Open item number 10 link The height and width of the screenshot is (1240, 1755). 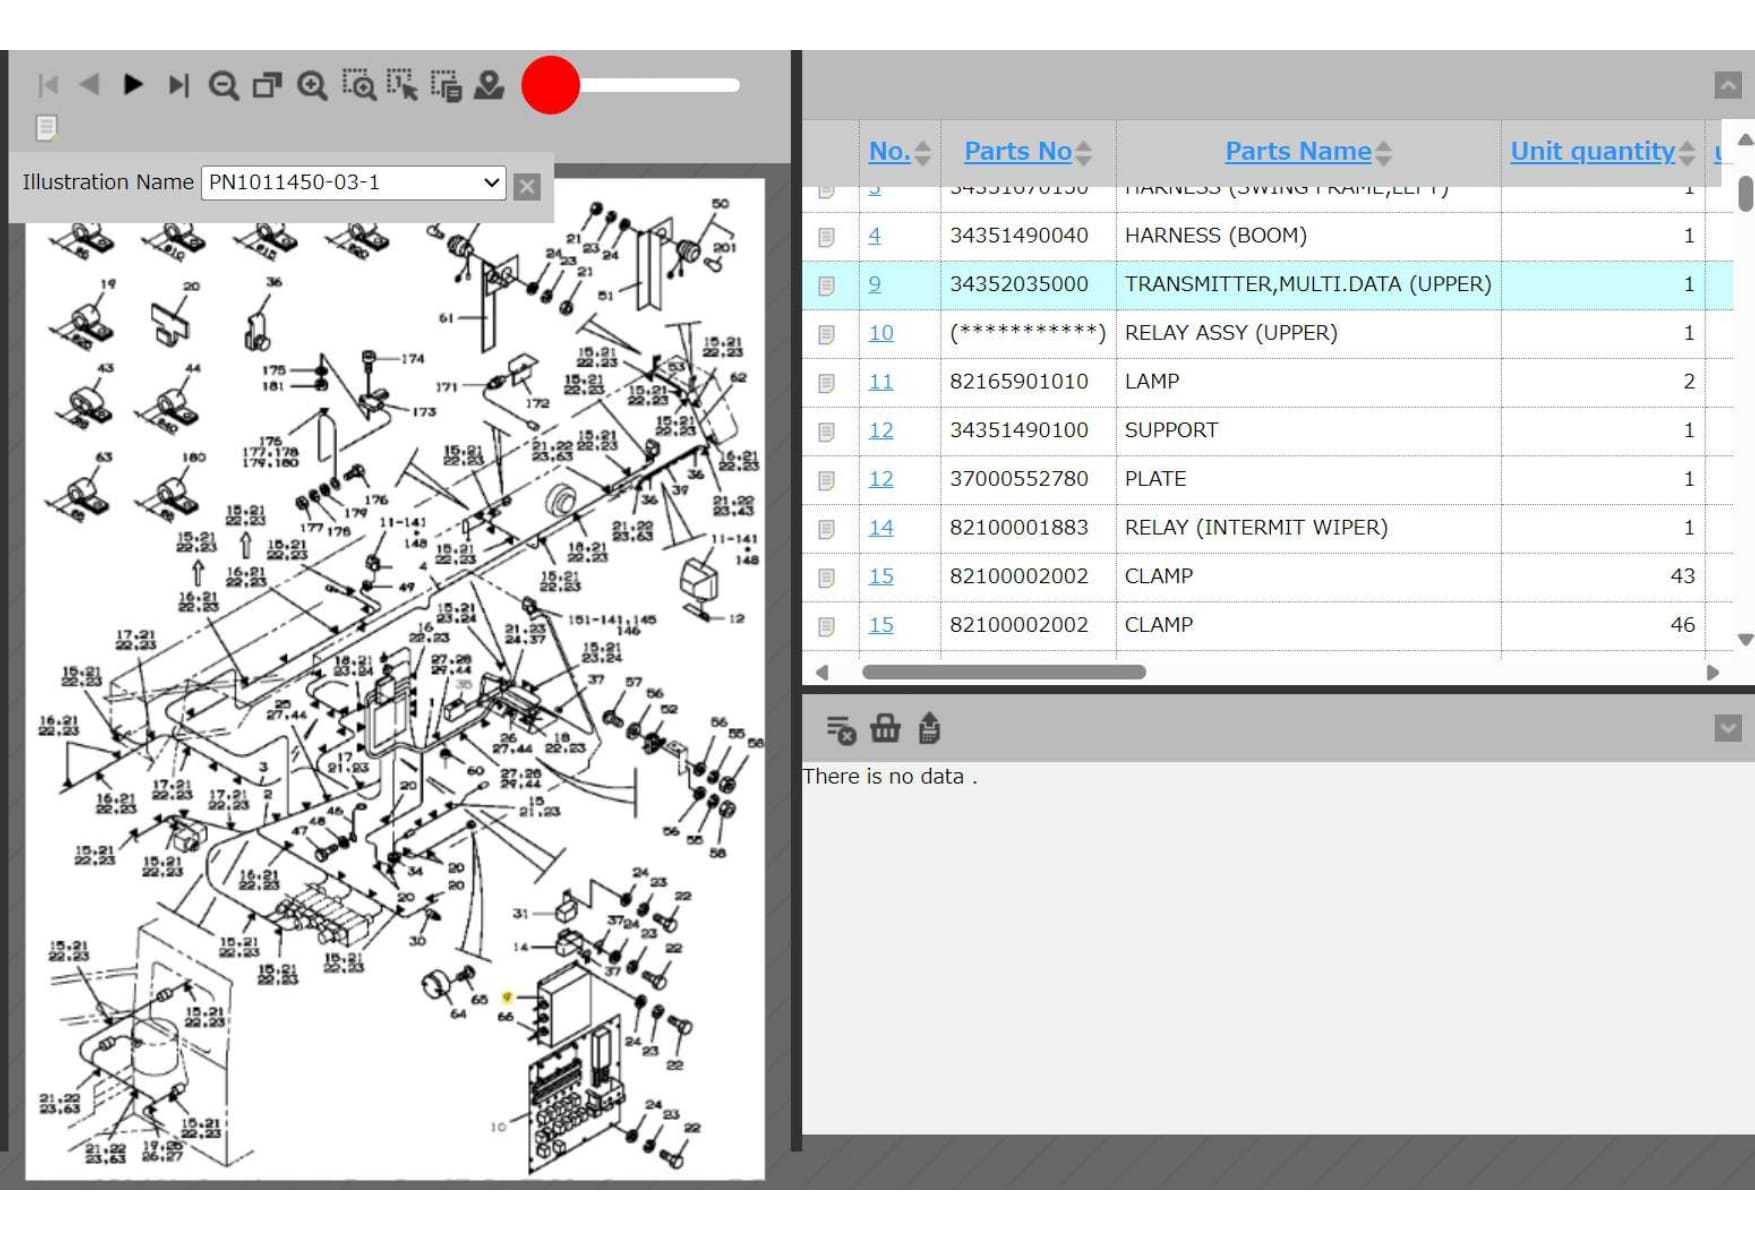pos(881,333)
